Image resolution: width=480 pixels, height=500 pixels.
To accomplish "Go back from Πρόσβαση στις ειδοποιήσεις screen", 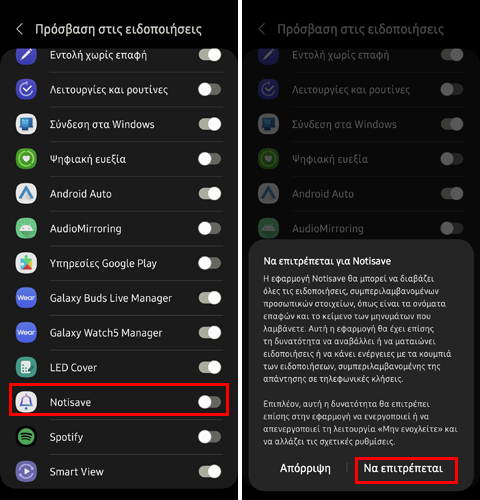I will click(x=20, y=29).
